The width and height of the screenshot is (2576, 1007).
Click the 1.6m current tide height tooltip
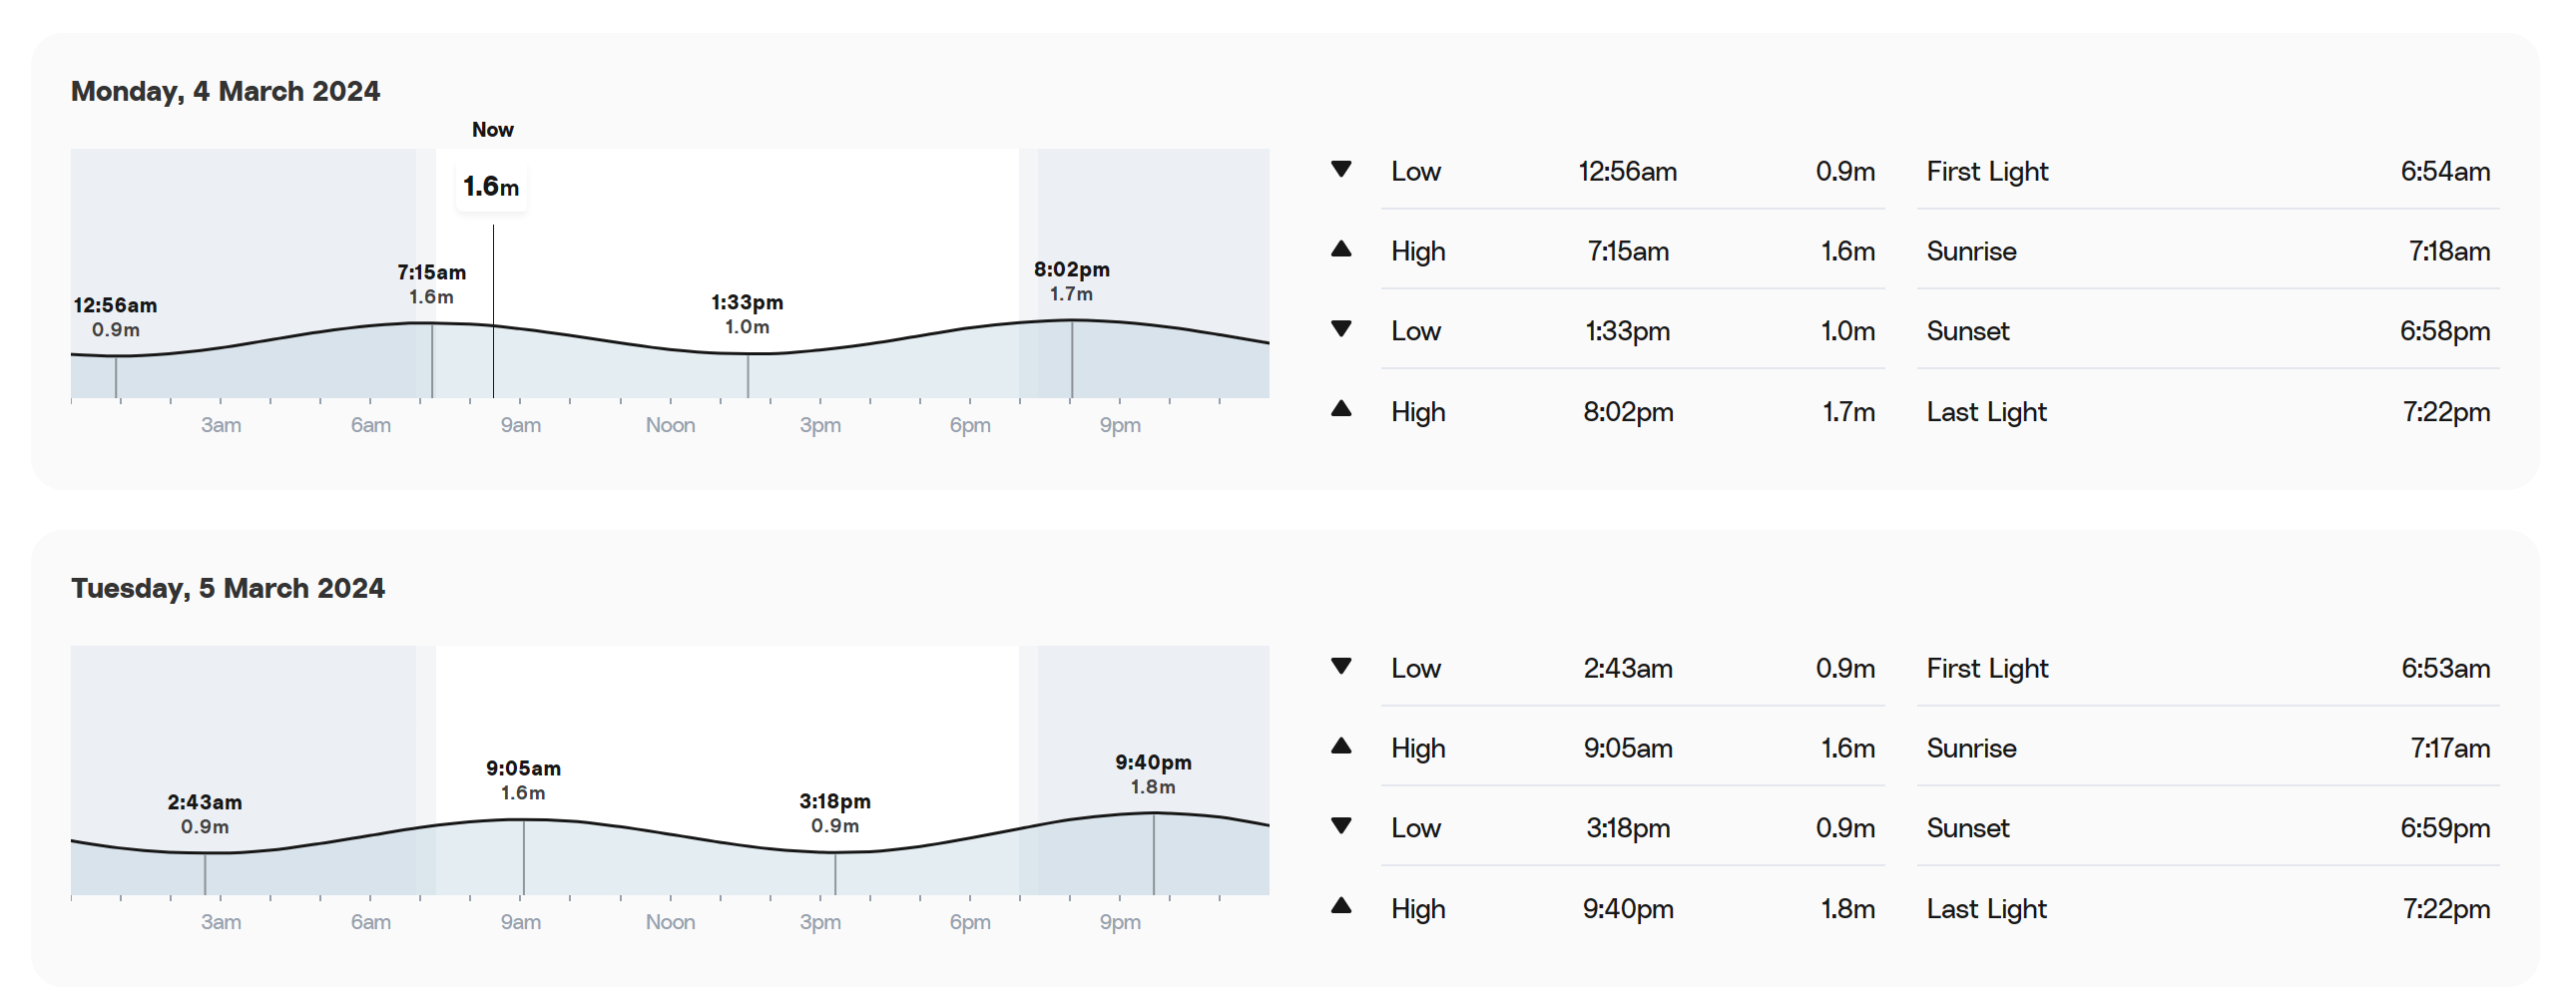pyautogui.click(x=491, y=186)
